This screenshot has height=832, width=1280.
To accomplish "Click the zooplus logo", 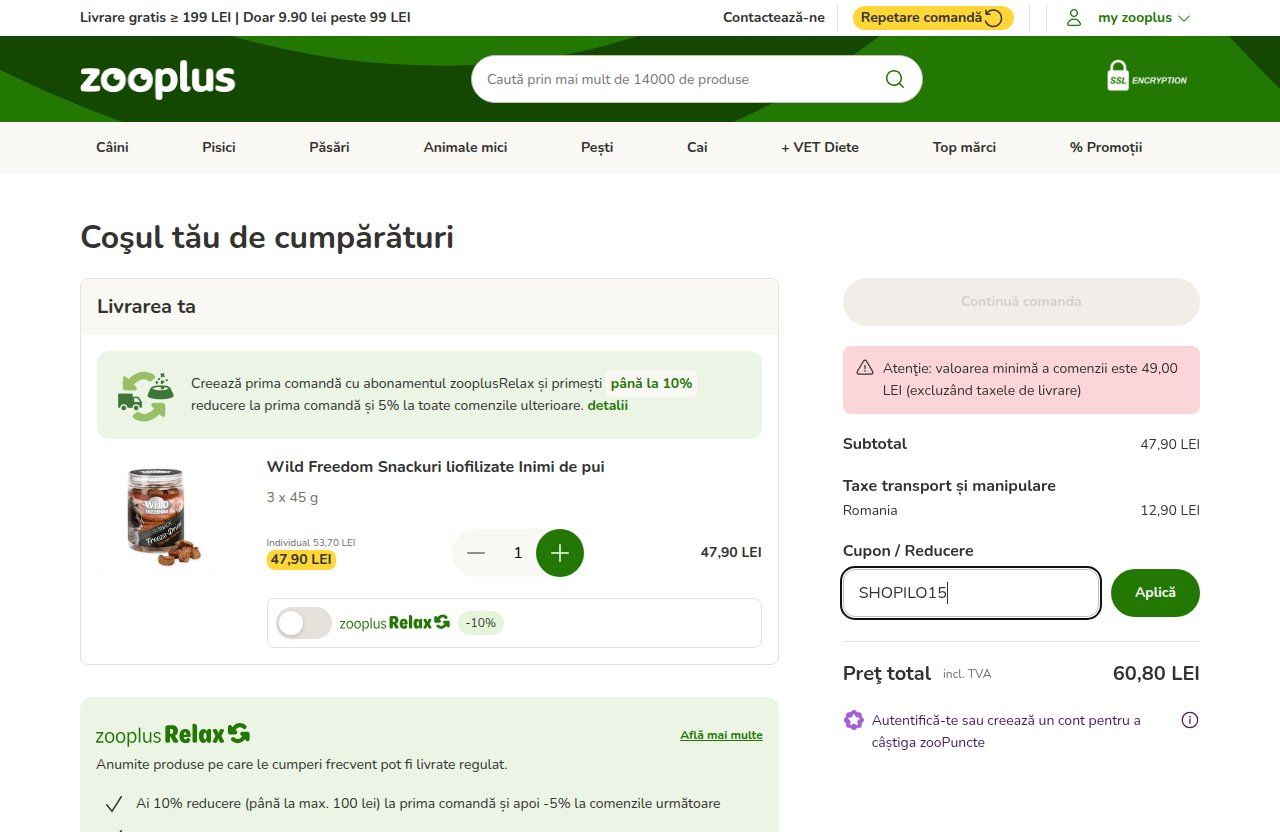I will point(158,79).
